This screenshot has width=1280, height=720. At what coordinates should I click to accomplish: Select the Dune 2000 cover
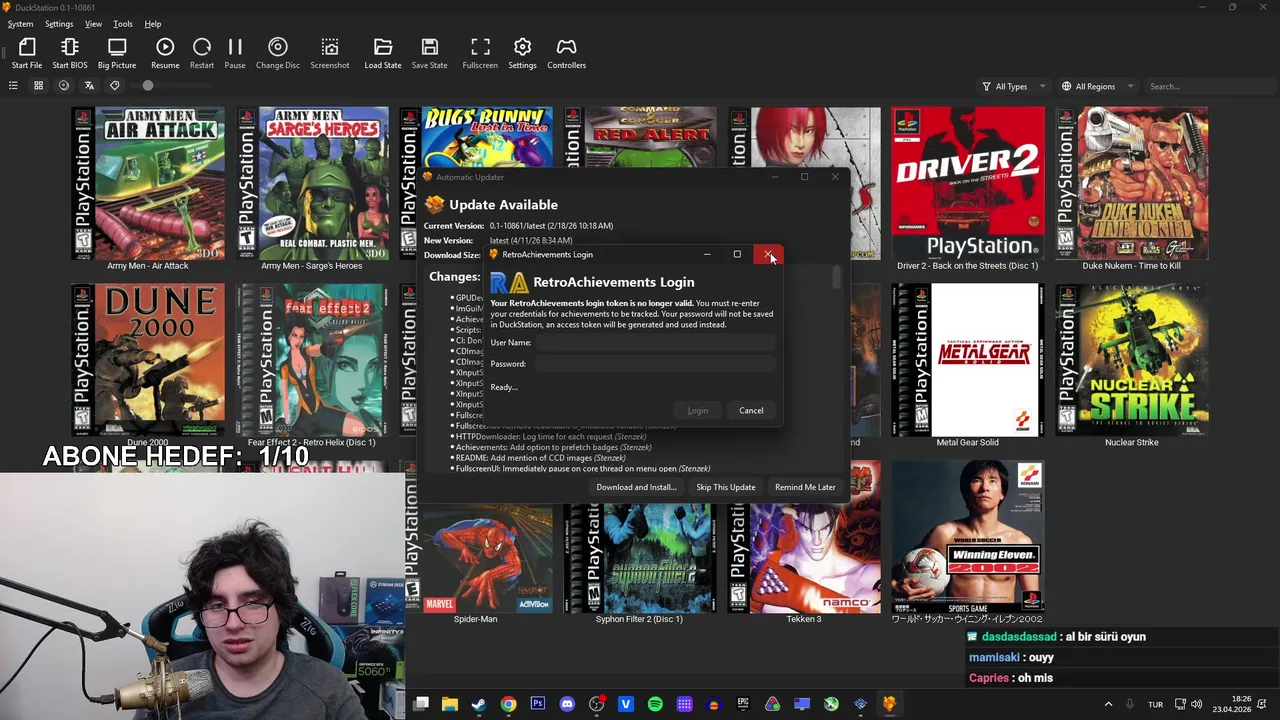148,360
